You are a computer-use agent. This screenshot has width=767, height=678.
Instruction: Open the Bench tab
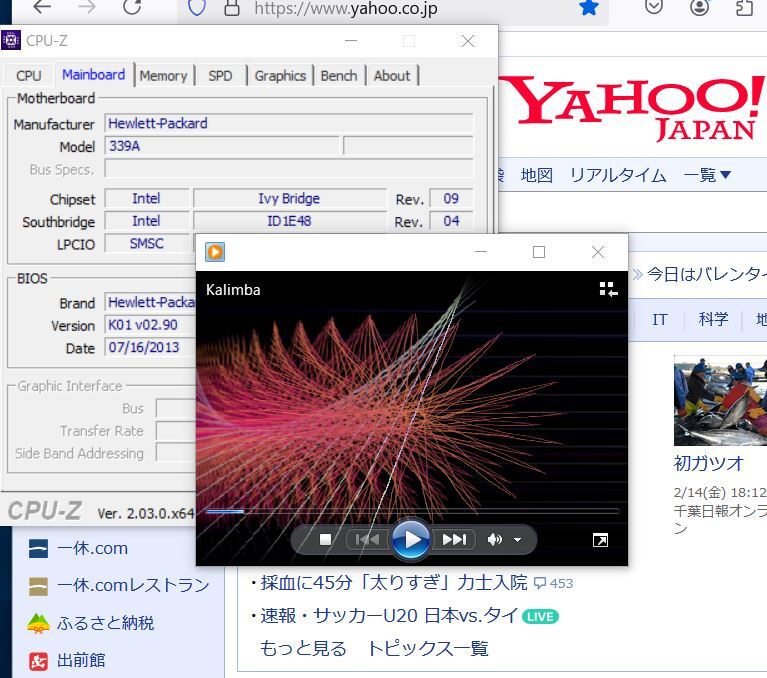[x=339, y=76]
